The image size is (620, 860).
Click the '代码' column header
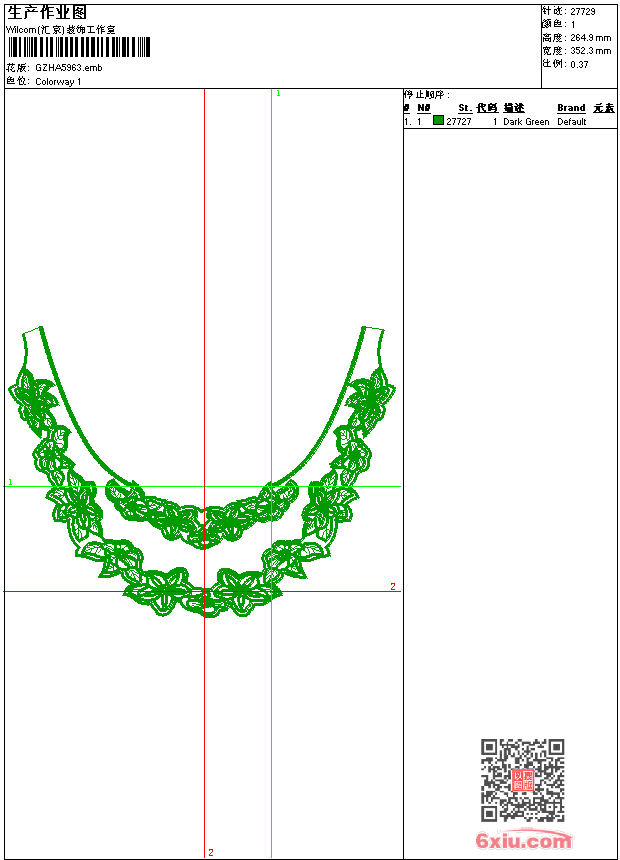click(487, 108)
